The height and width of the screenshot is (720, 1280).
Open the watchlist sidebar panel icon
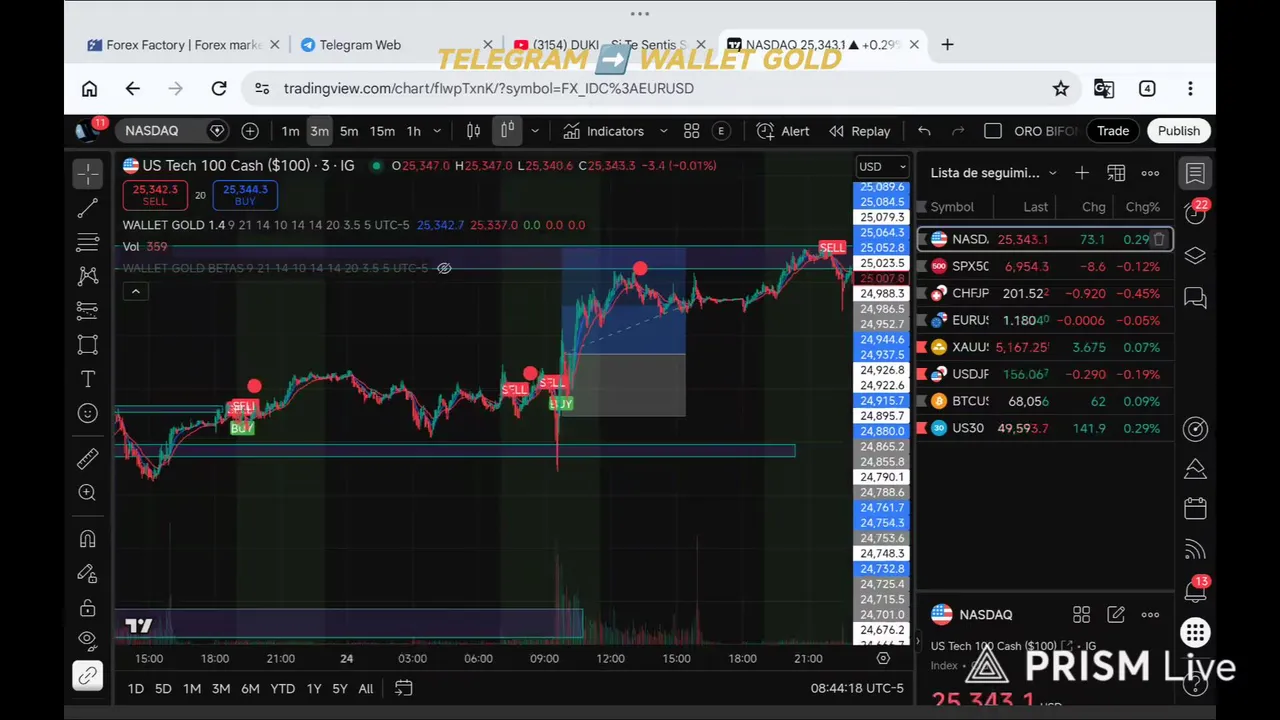pyautogui.click(x=1195, y=173)
